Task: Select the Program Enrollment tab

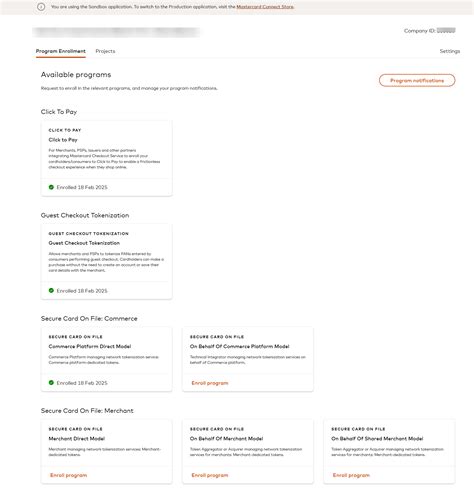Action: (61, 51)
